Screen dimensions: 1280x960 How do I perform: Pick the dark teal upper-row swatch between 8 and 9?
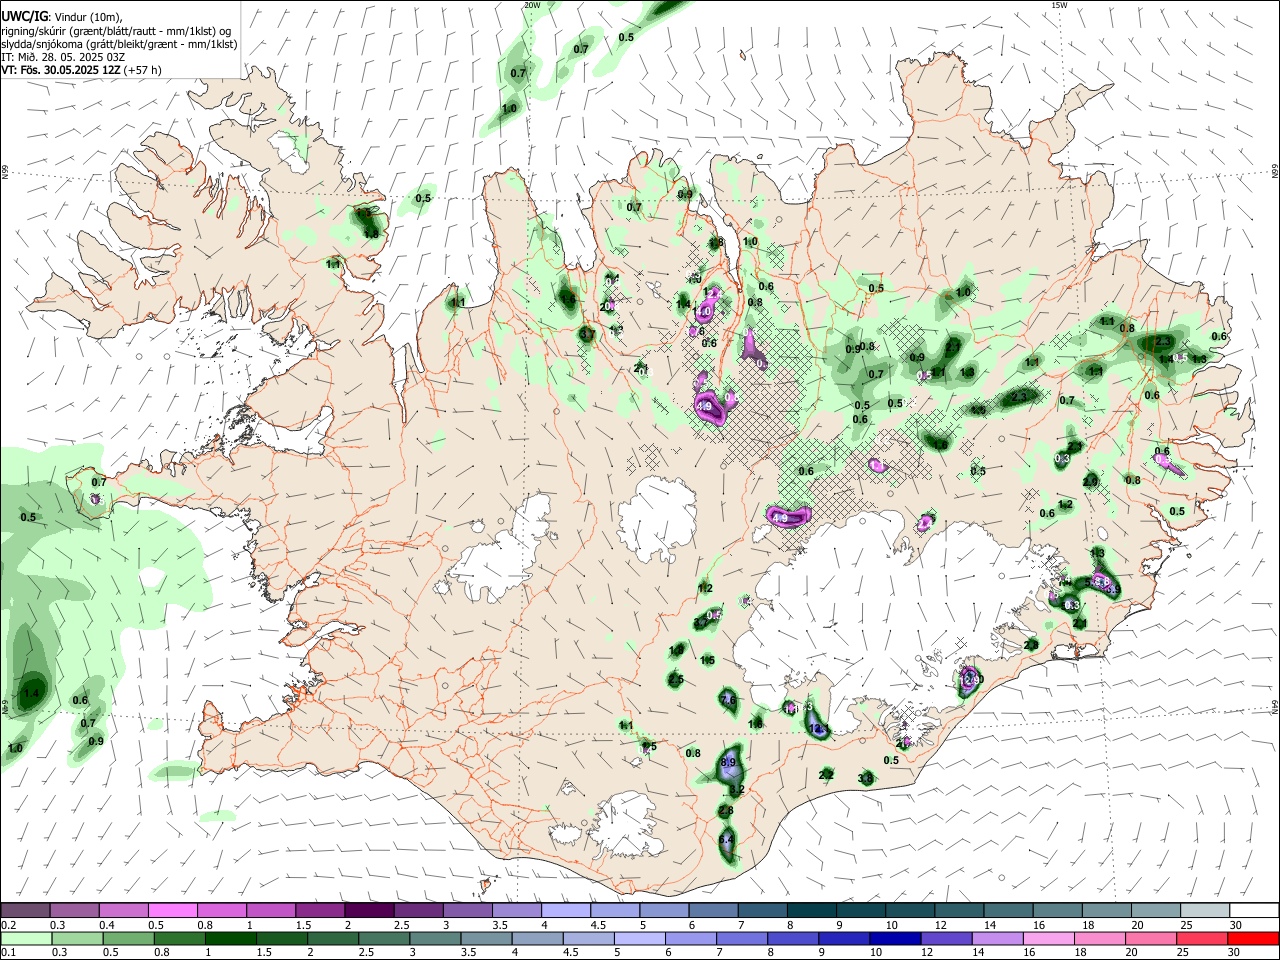point(811,910)
